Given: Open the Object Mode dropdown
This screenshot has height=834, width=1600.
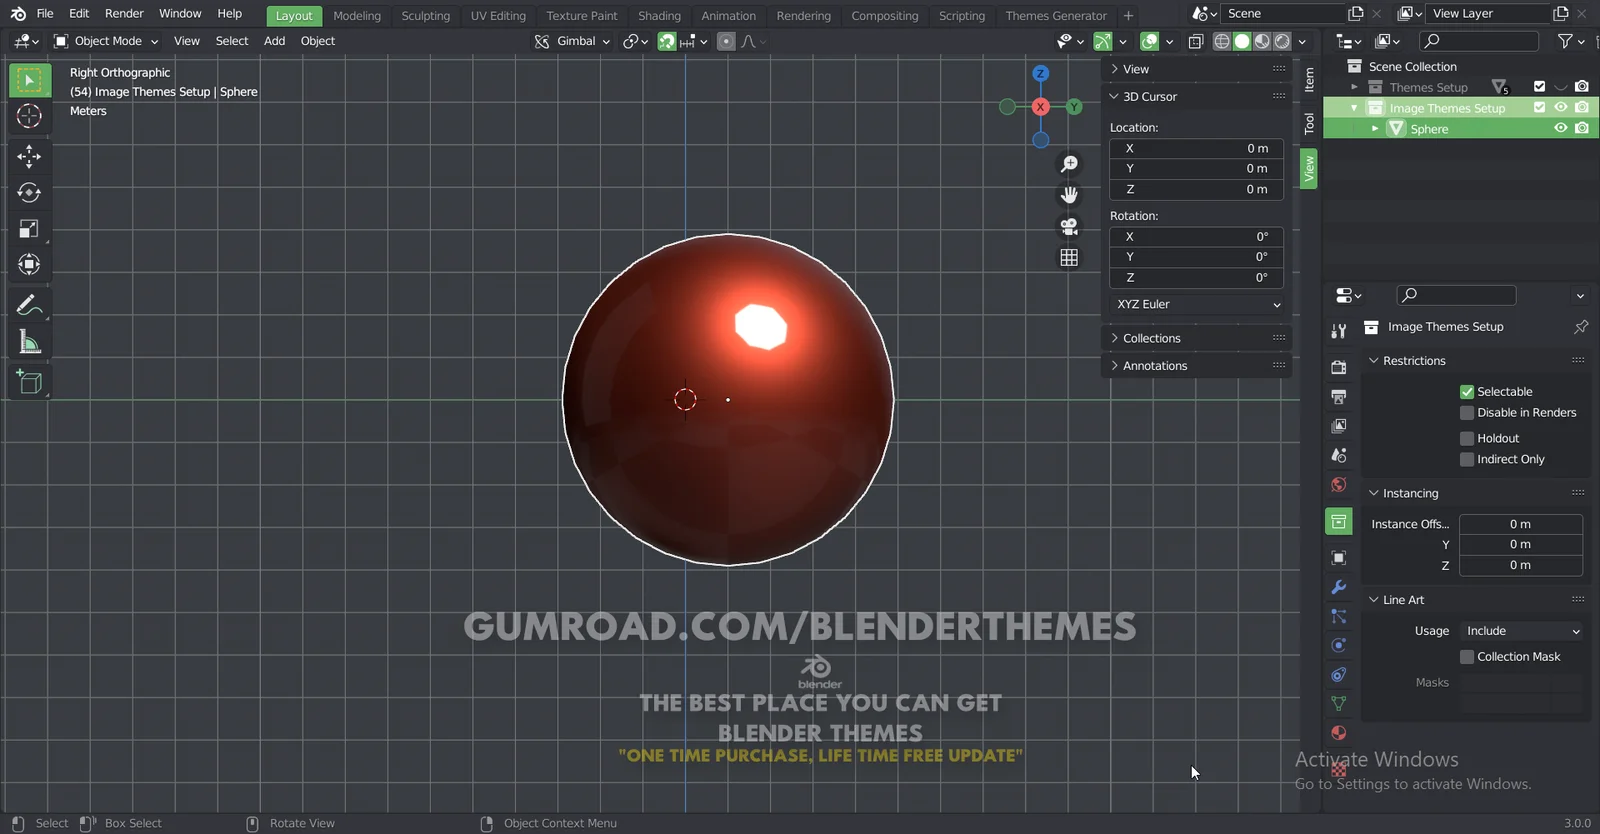Looking at the screenshot, I should [106, 41].
